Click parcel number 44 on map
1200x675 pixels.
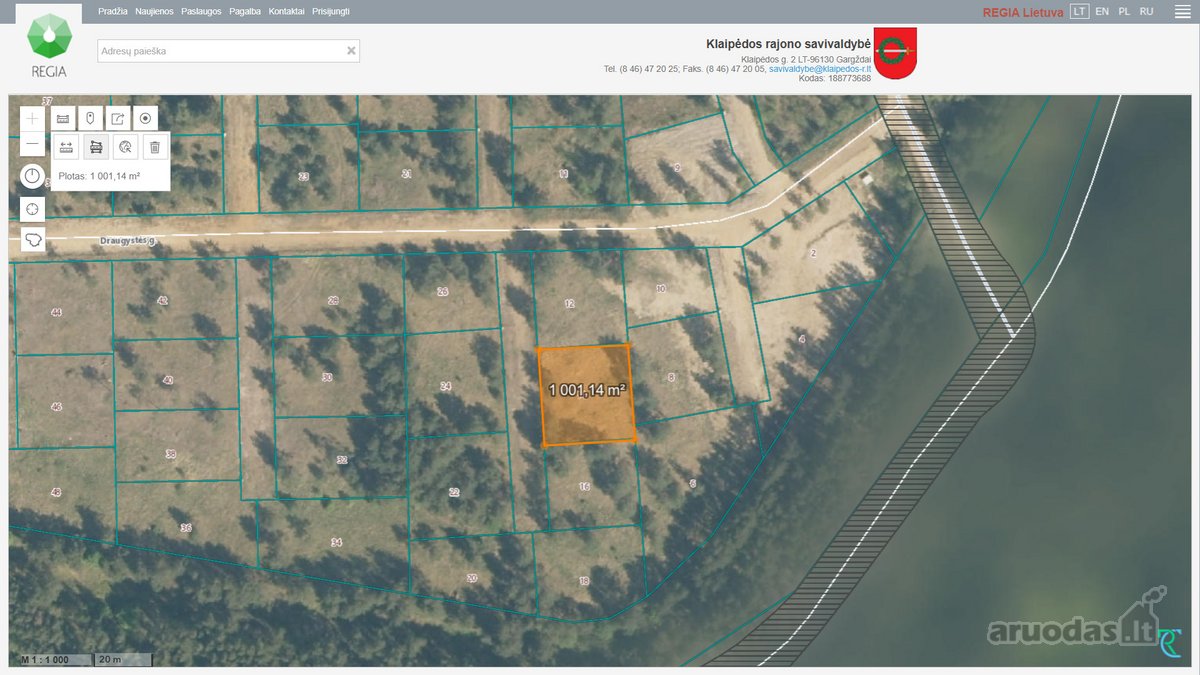(56, 313)
